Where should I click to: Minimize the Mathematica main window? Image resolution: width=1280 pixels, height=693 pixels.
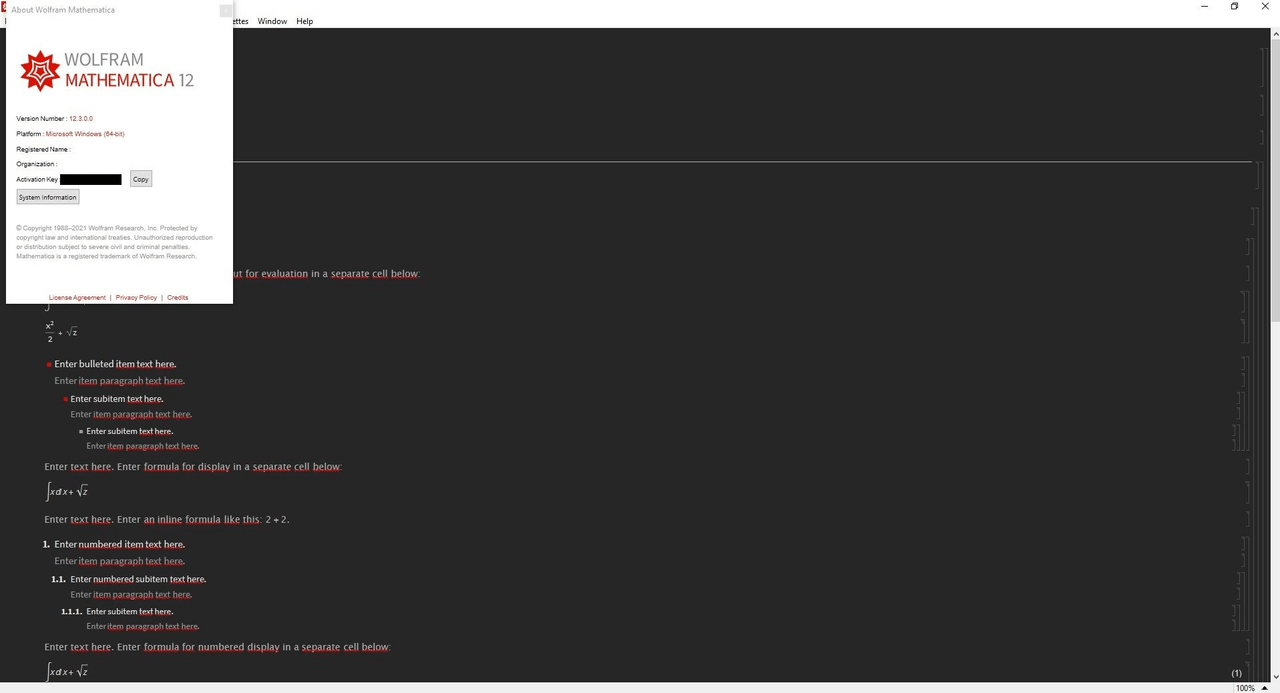(x=1204, y=6)
